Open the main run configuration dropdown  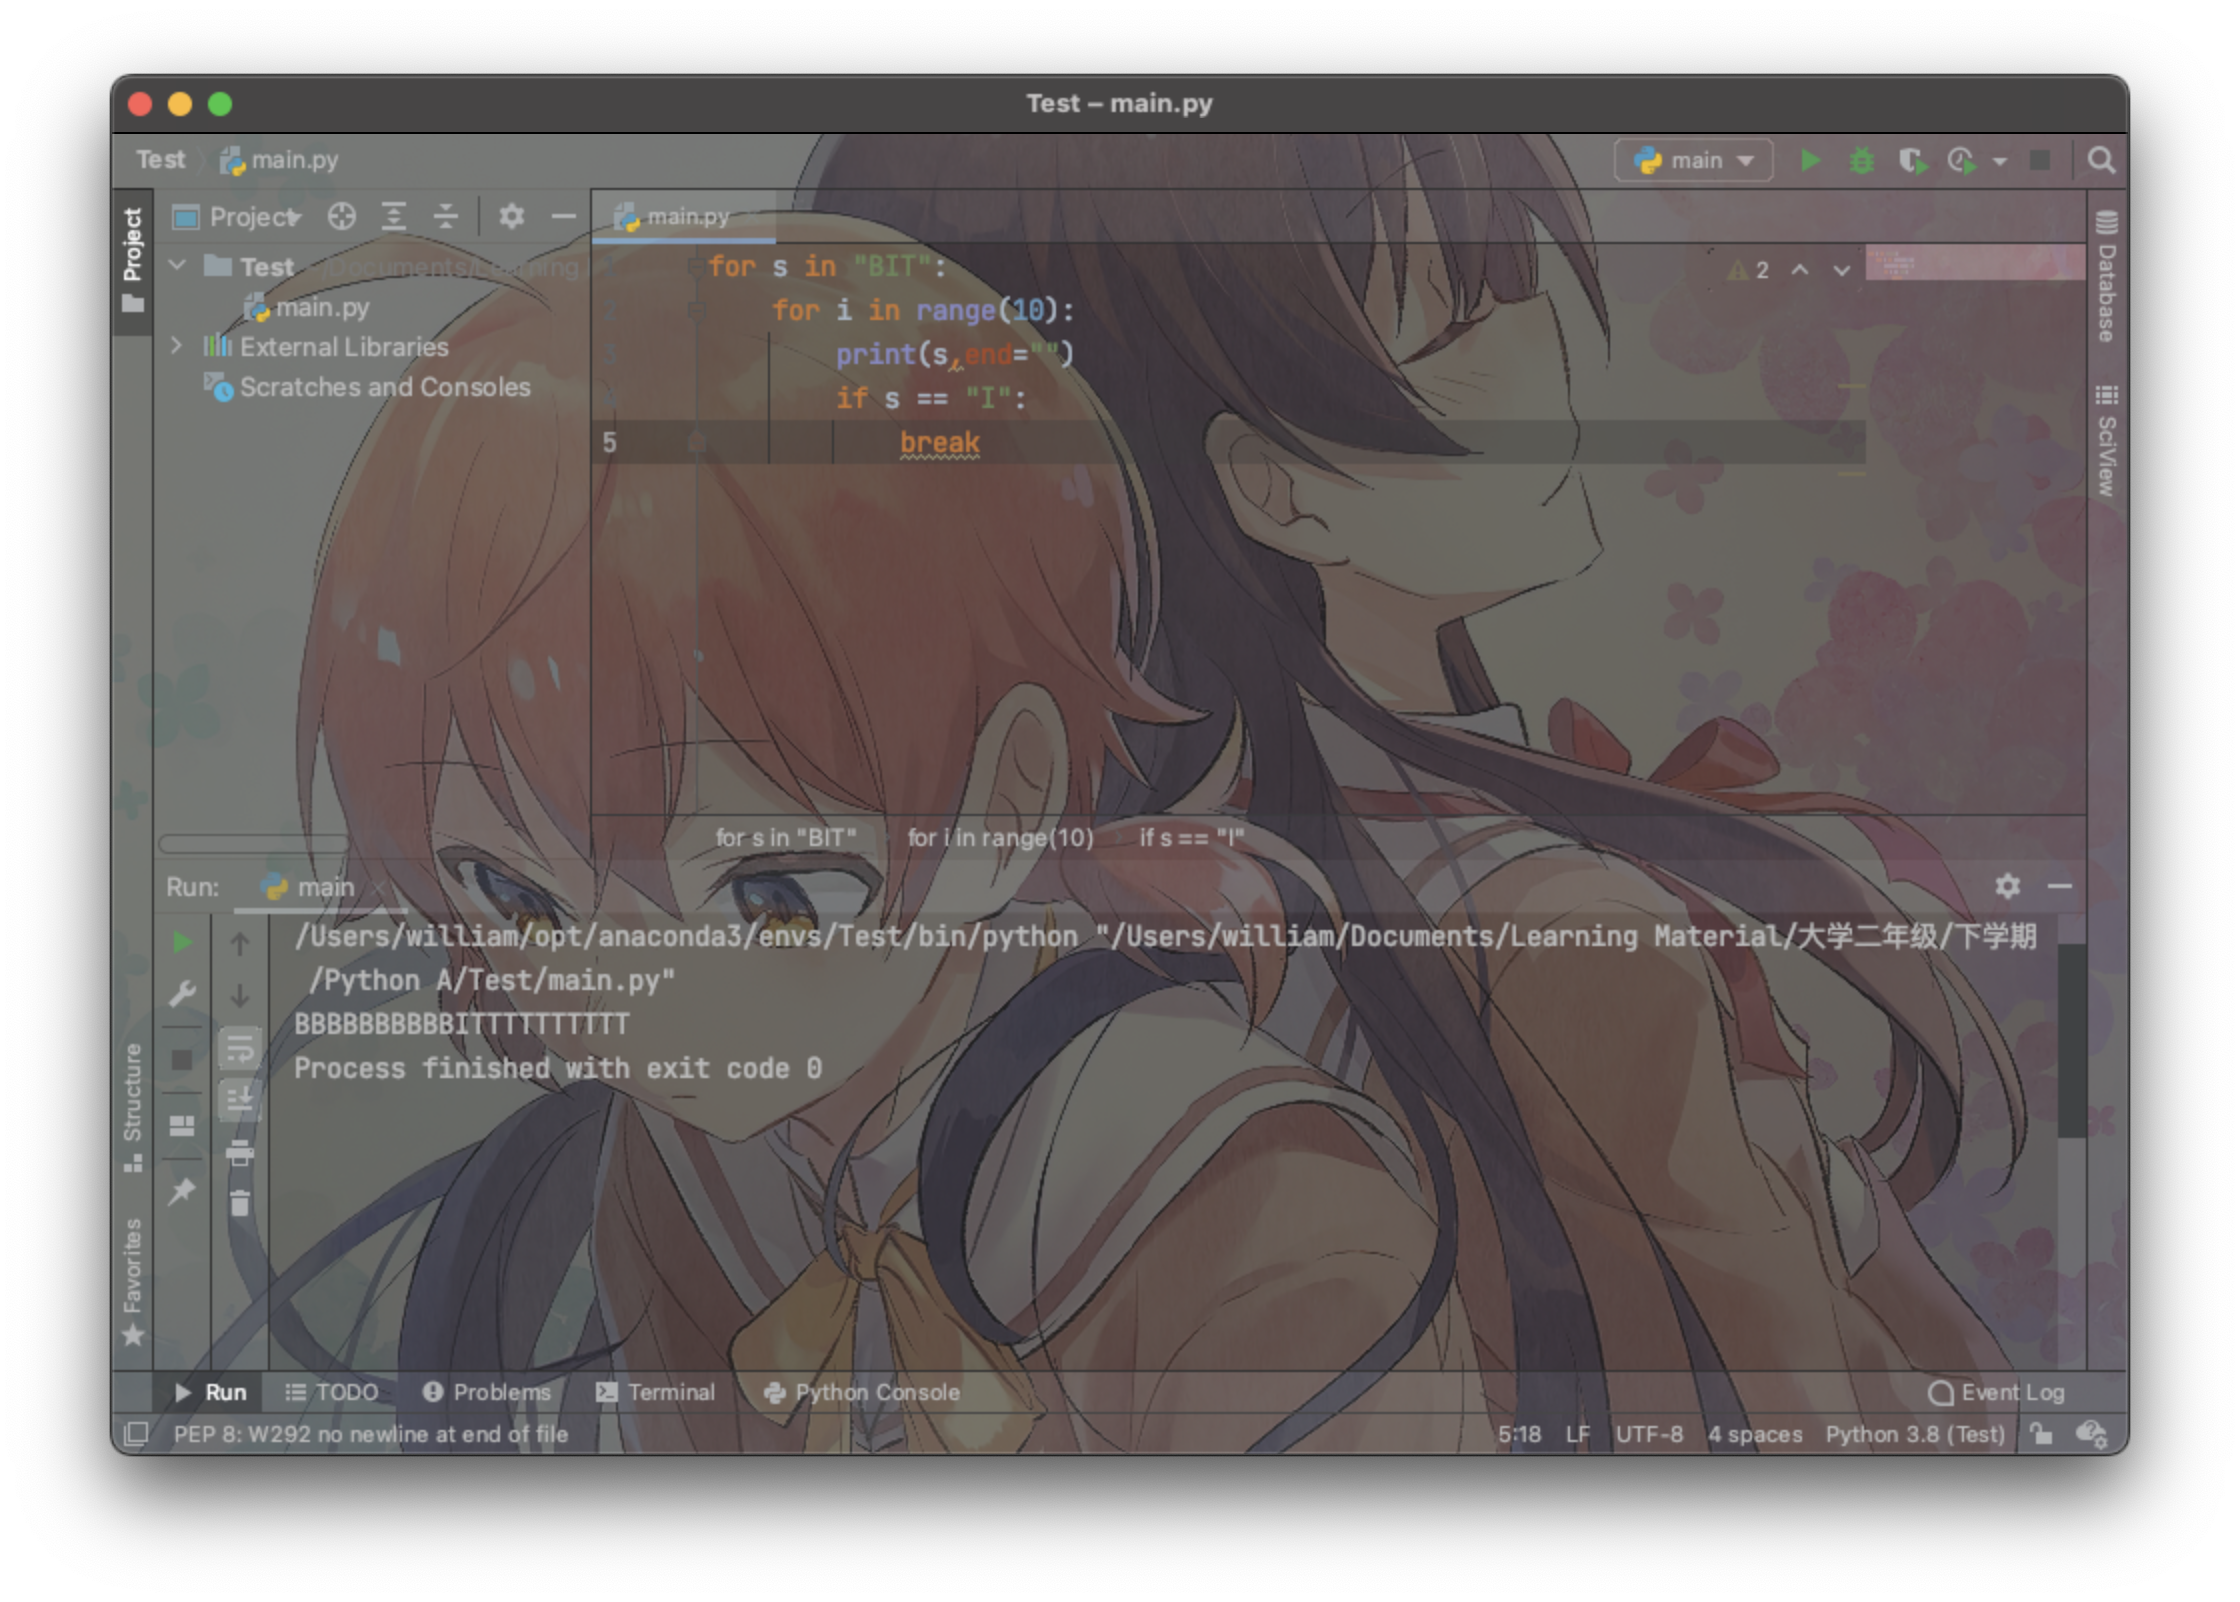(x=1694, y=160)
